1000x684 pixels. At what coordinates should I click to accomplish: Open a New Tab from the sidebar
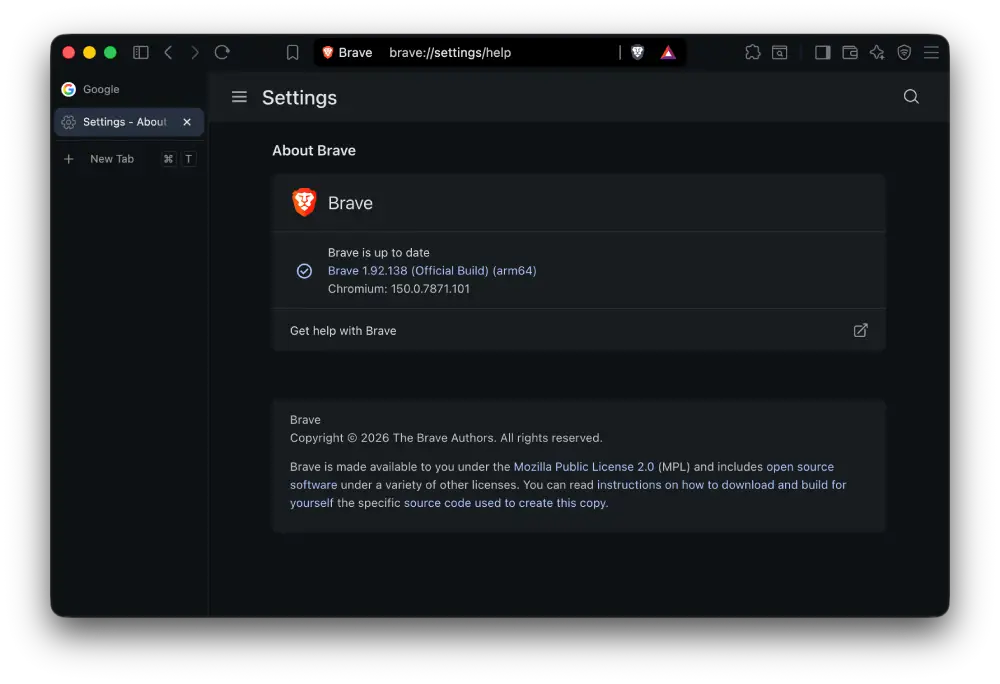coord(129,159)
